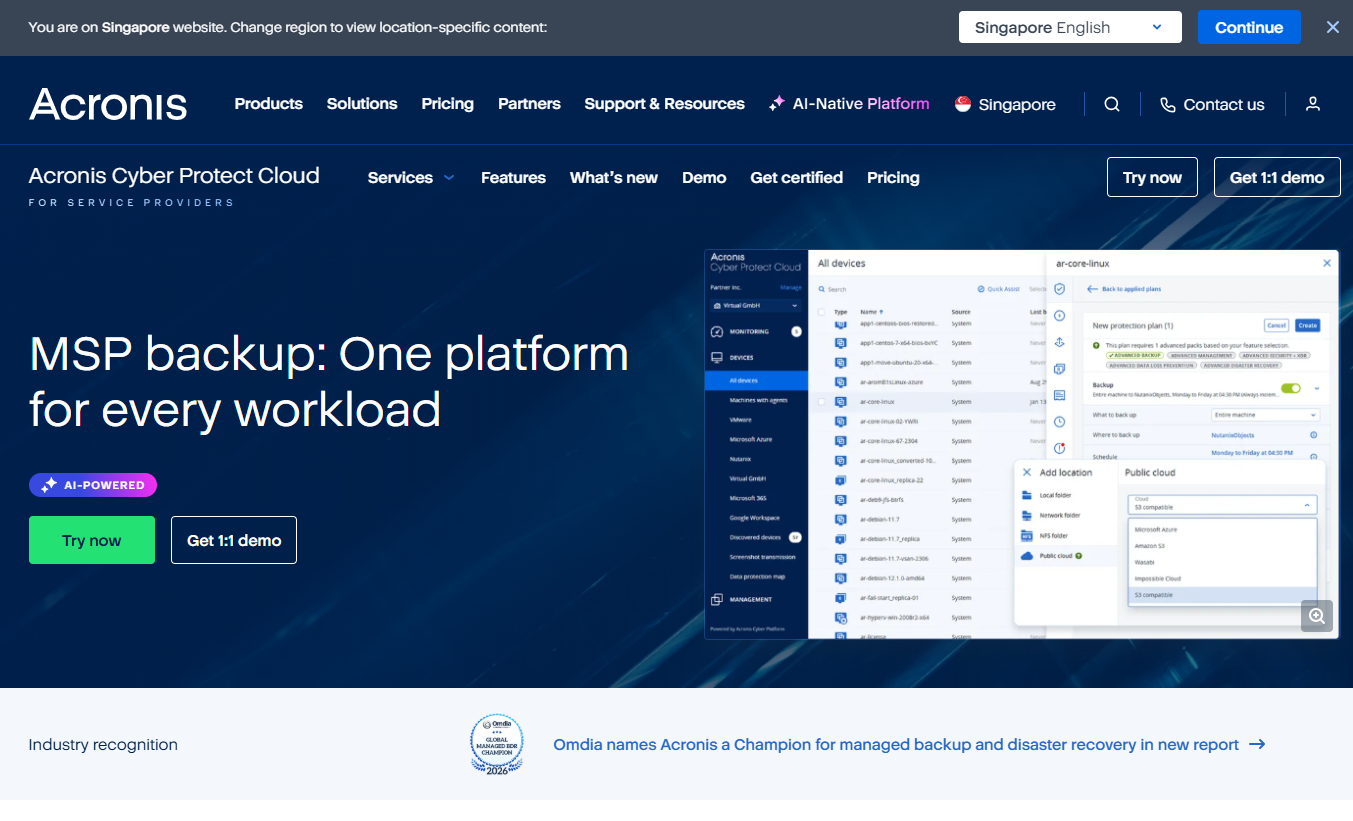Click the Create button in the protection plan
Image resolution: width=1353 pixels, height=821 pixels.
[1307, 325]
